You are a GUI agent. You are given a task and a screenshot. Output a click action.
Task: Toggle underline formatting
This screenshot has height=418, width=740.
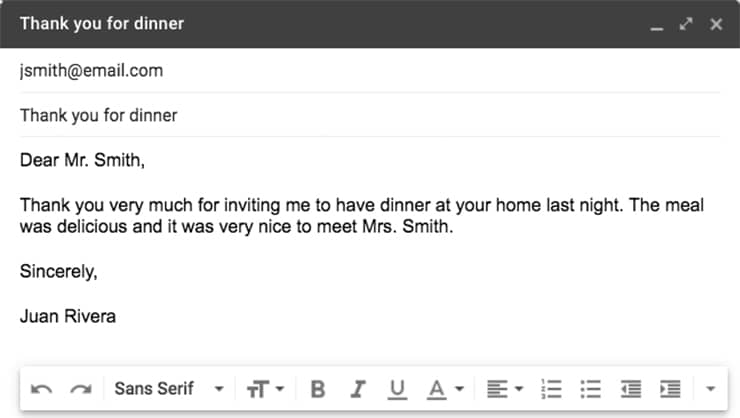(397, 388)
